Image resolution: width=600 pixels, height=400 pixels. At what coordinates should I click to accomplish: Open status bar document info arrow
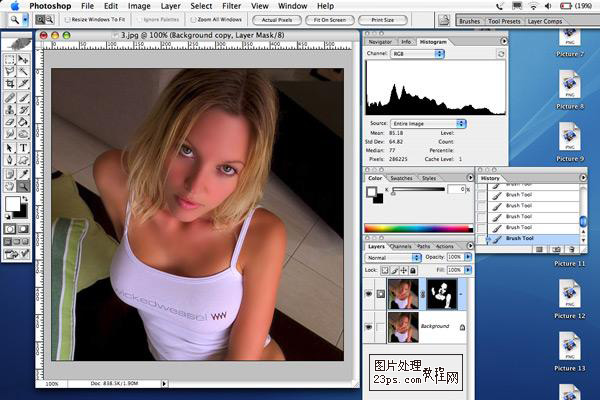click(164, 384)
